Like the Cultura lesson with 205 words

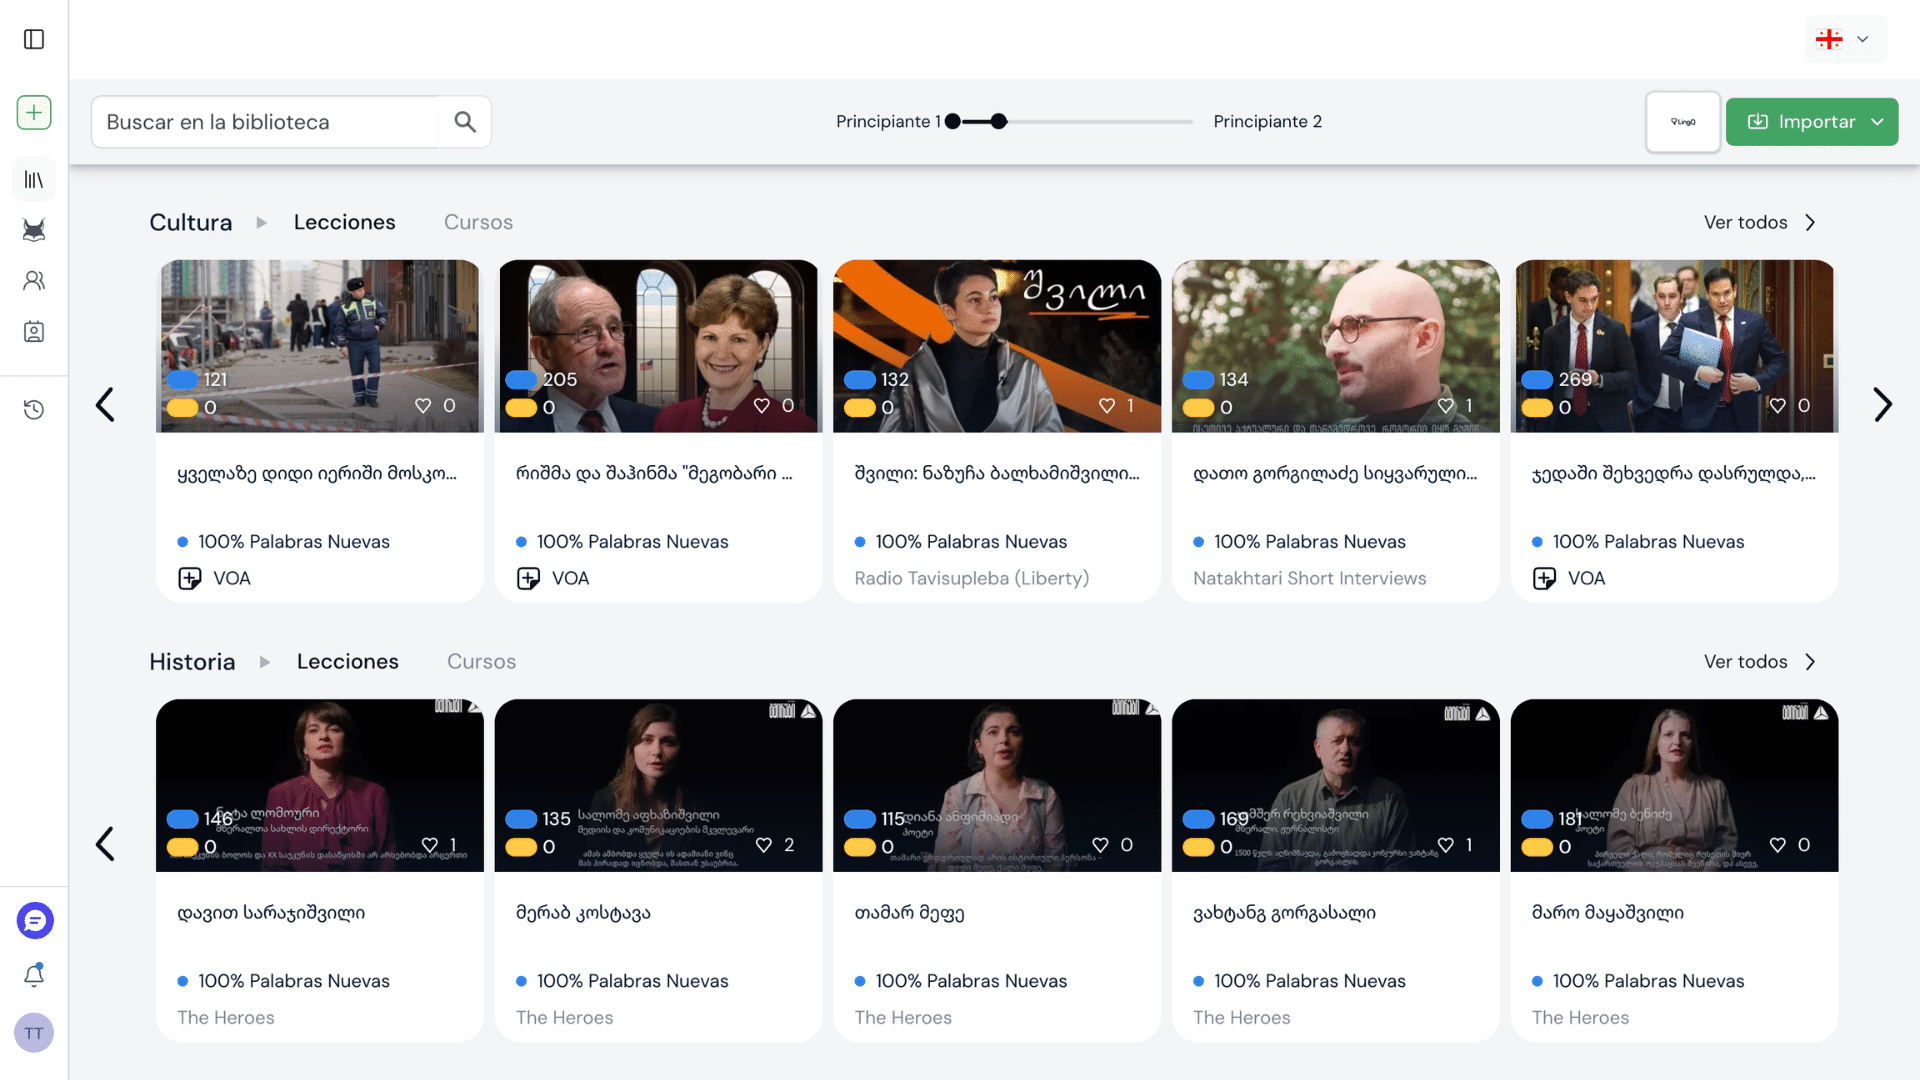click(762, 406)
